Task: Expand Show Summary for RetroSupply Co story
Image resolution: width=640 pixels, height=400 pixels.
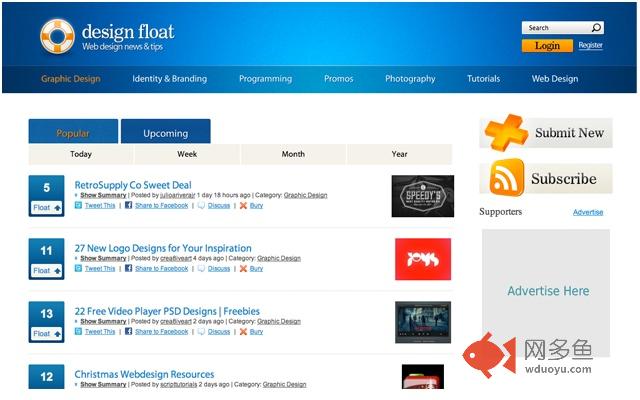Action: pos(103,195)
